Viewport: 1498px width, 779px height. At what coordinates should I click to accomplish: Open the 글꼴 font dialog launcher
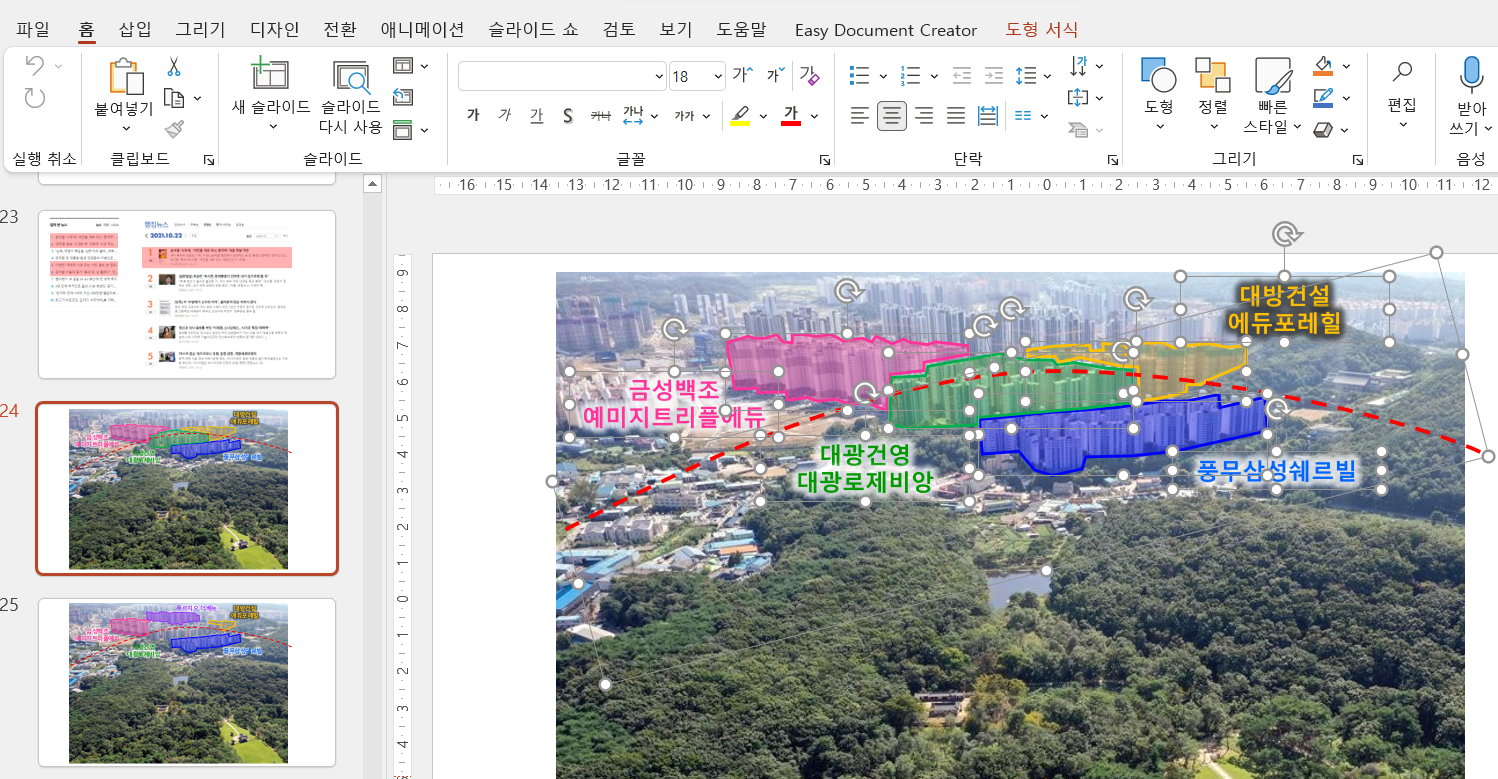click(x=825, y=160)
